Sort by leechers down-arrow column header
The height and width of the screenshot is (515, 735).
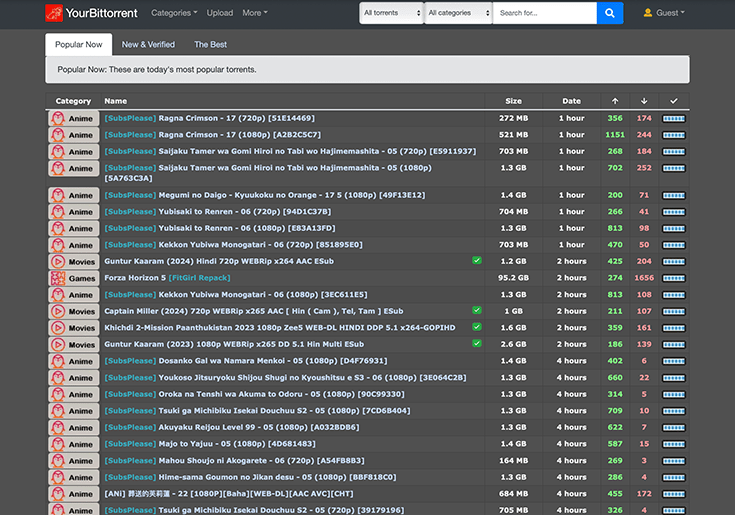point(644,101)
